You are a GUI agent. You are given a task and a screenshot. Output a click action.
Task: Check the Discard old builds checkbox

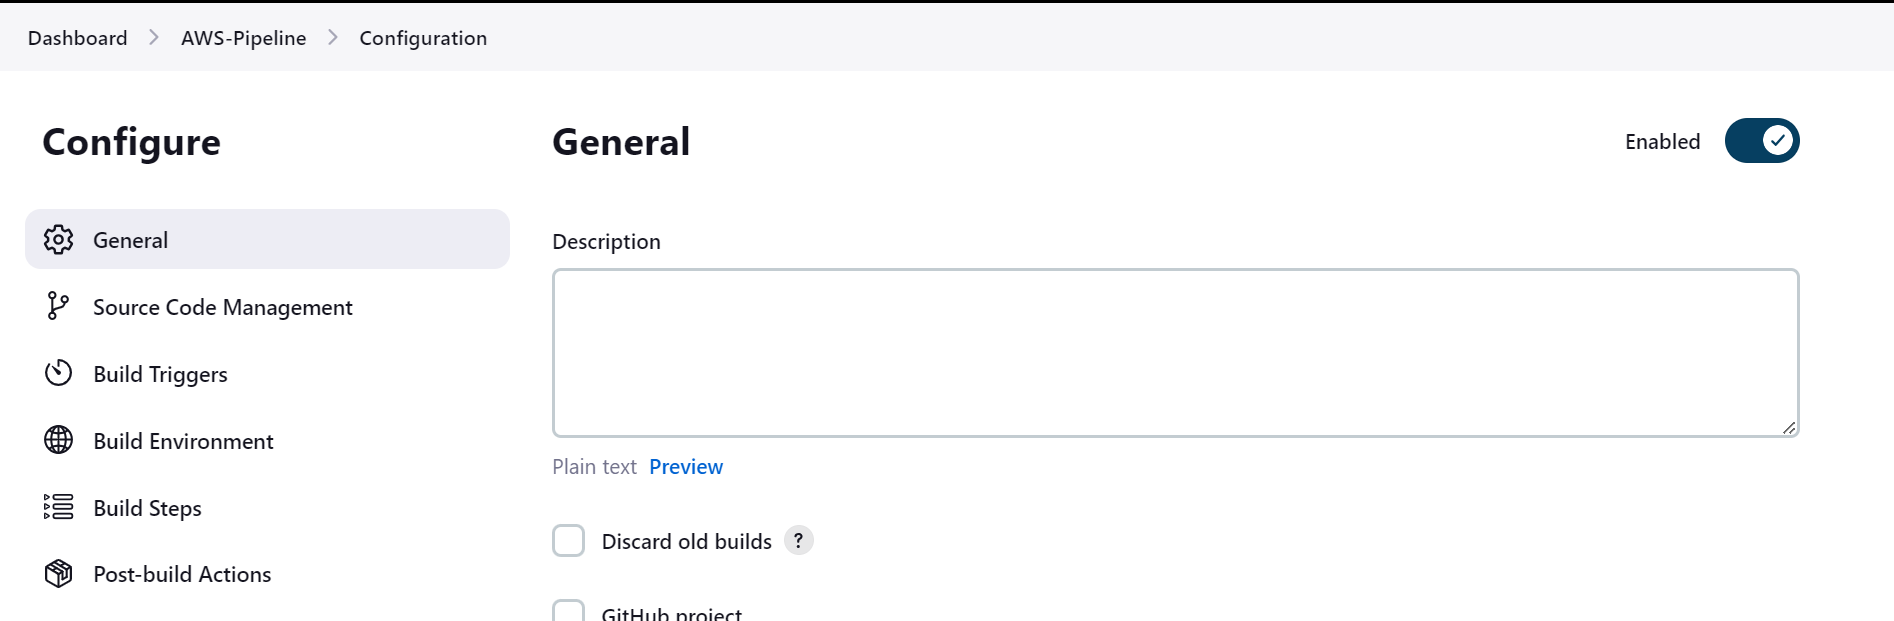pyautogui.click(x=569, y=541)
